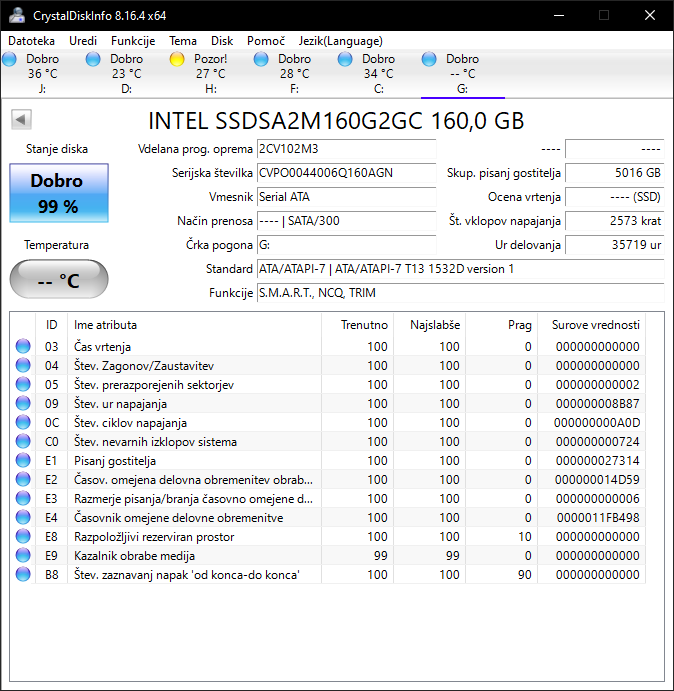This screenshot has height=691, width=674.
Task: Open the Tema menu
Action: point(182,41)
